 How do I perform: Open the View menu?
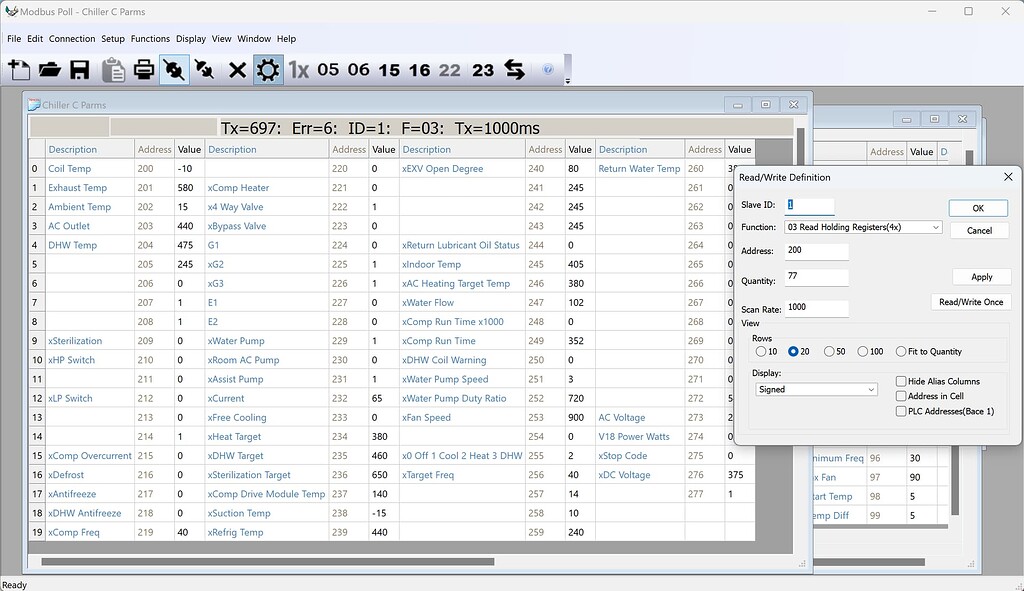coord(221,39)
